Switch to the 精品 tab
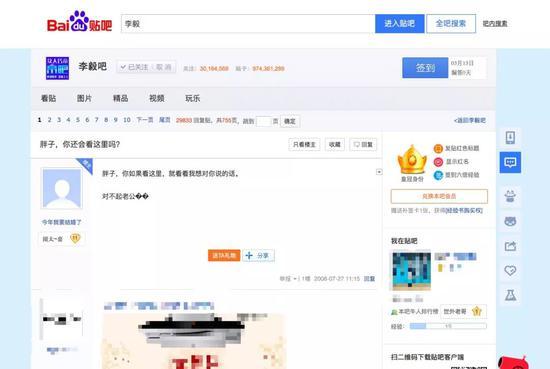Viewport: 550px width, 369px height. point(120,99)
